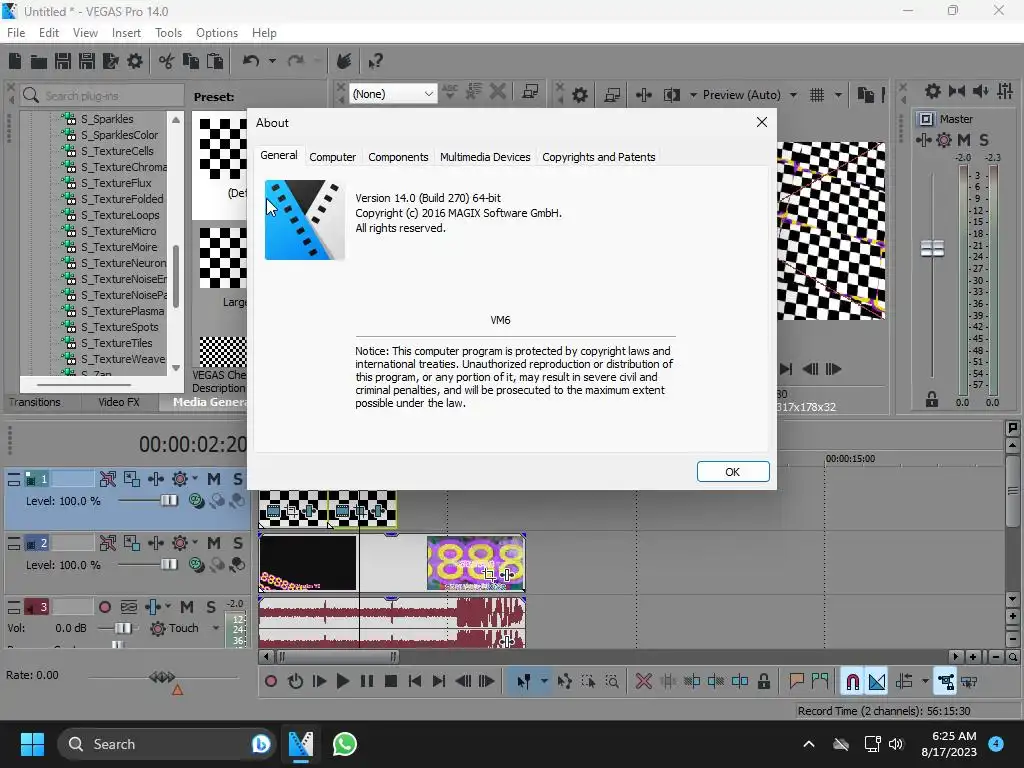The image size is (1024, 768).
Task: Toggle Solo on video track 2
Action: (x=238, y=543)
